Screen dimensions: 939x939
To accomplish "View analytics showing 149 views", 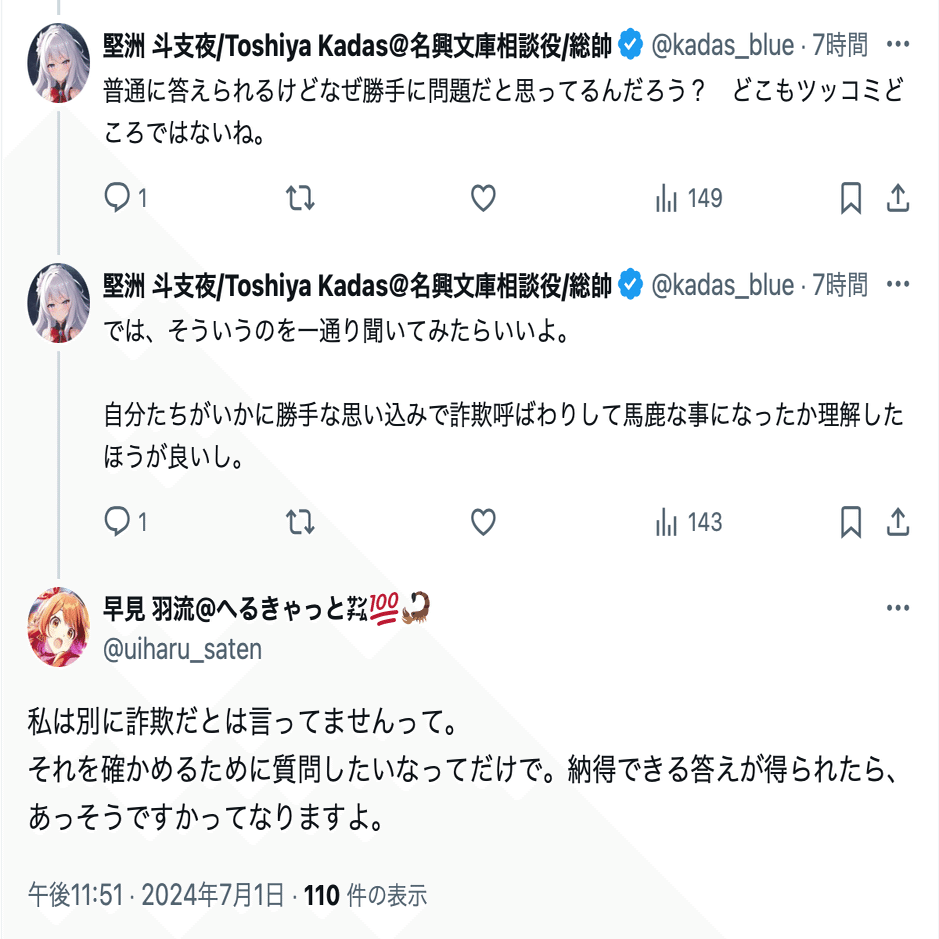I will (x=689, y=199).
